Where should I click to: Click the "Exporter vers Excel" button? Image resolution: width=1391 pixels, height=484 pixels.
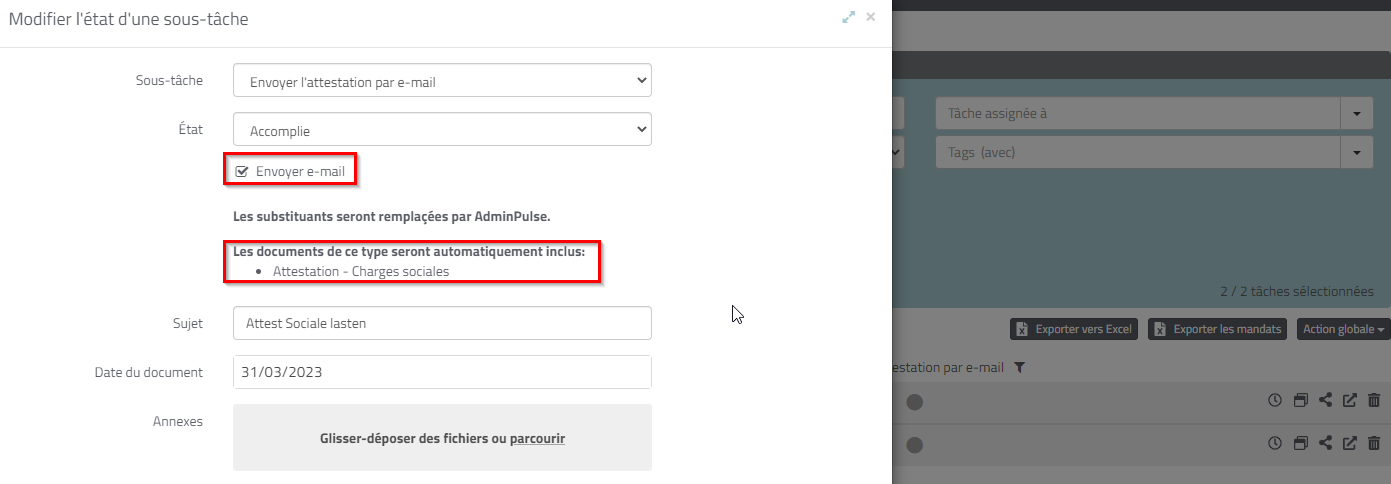pyautogui.click(x=1074, y=329)
